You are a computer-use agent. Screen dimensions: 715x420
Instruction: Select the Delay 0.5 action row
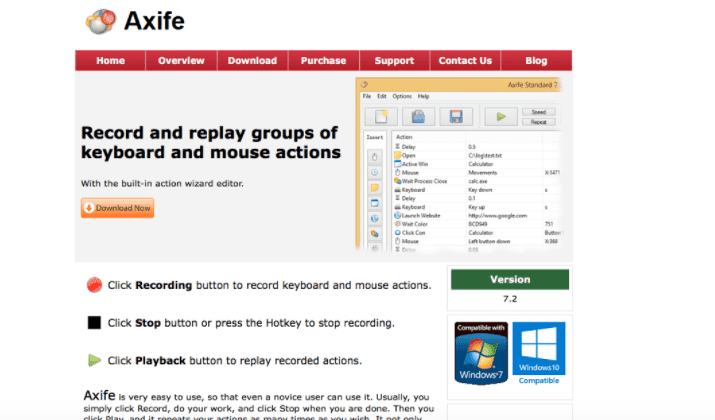(477, 147)
